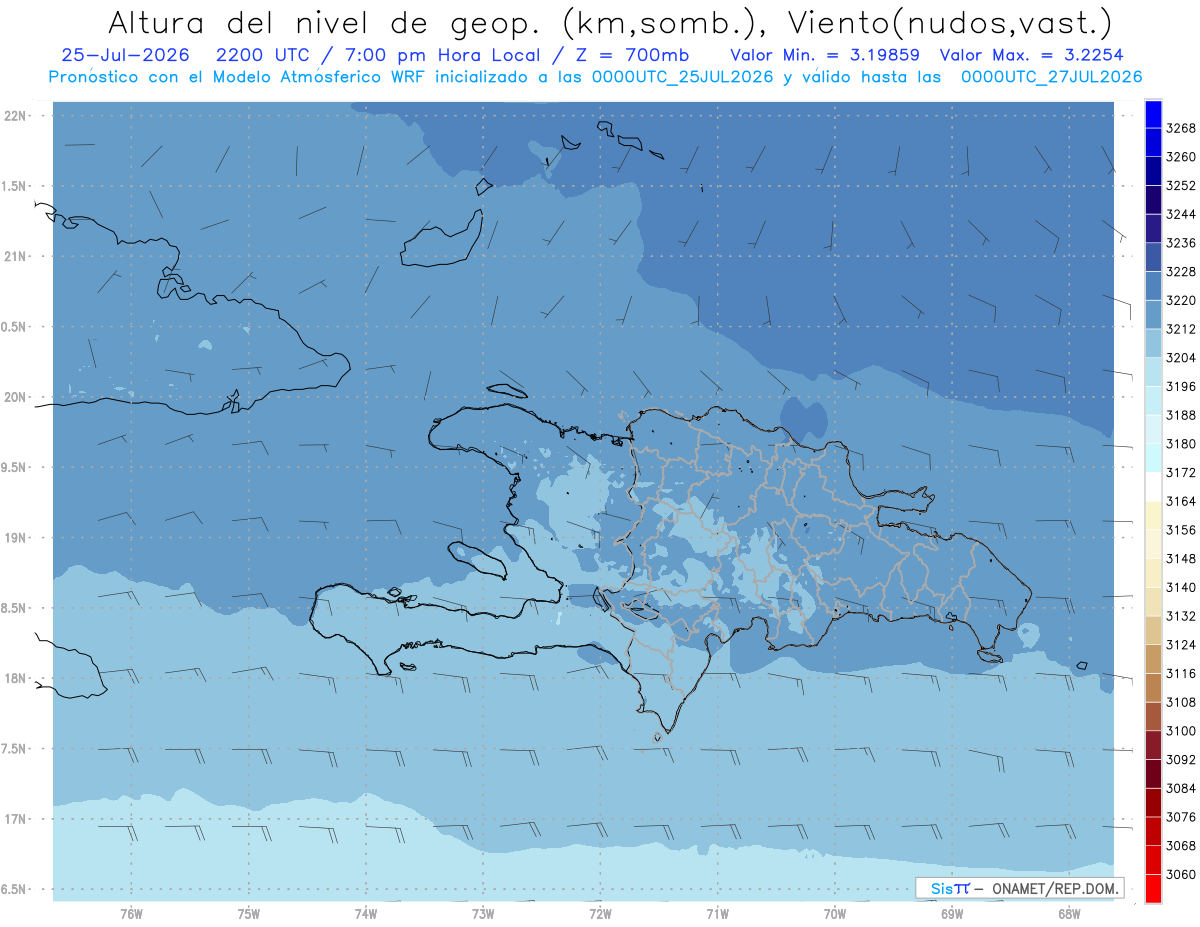Click the color swatch between 3260 and 3268
This screenshot has width=1200, height=927.
pyautogui.click(x=1153, y=143)
